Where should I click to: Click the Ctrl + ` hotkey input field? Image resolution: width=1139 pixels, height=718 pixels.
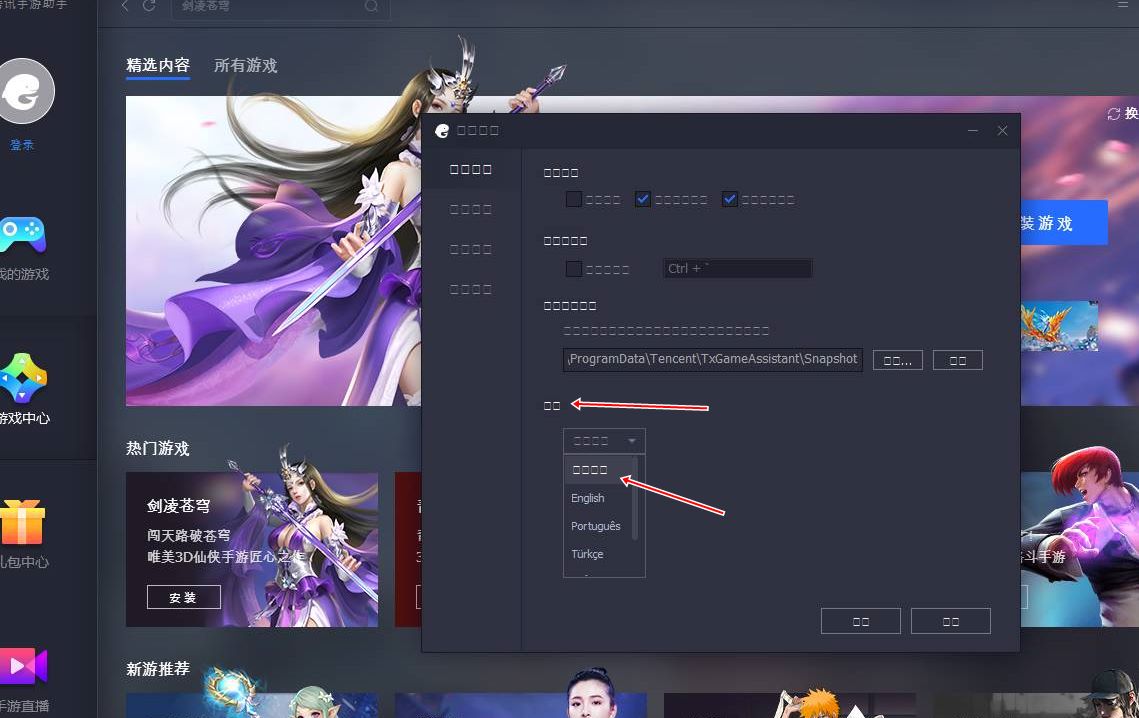click(x=737, y=269)
